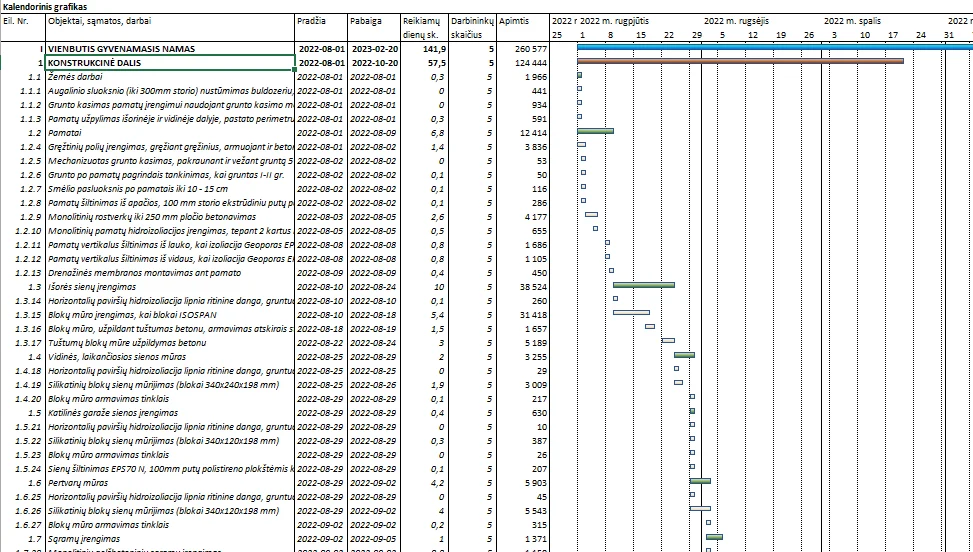Select the '2022 m. rugsėjis' month header
Screen dimensions: 973x552
(736, 20)
